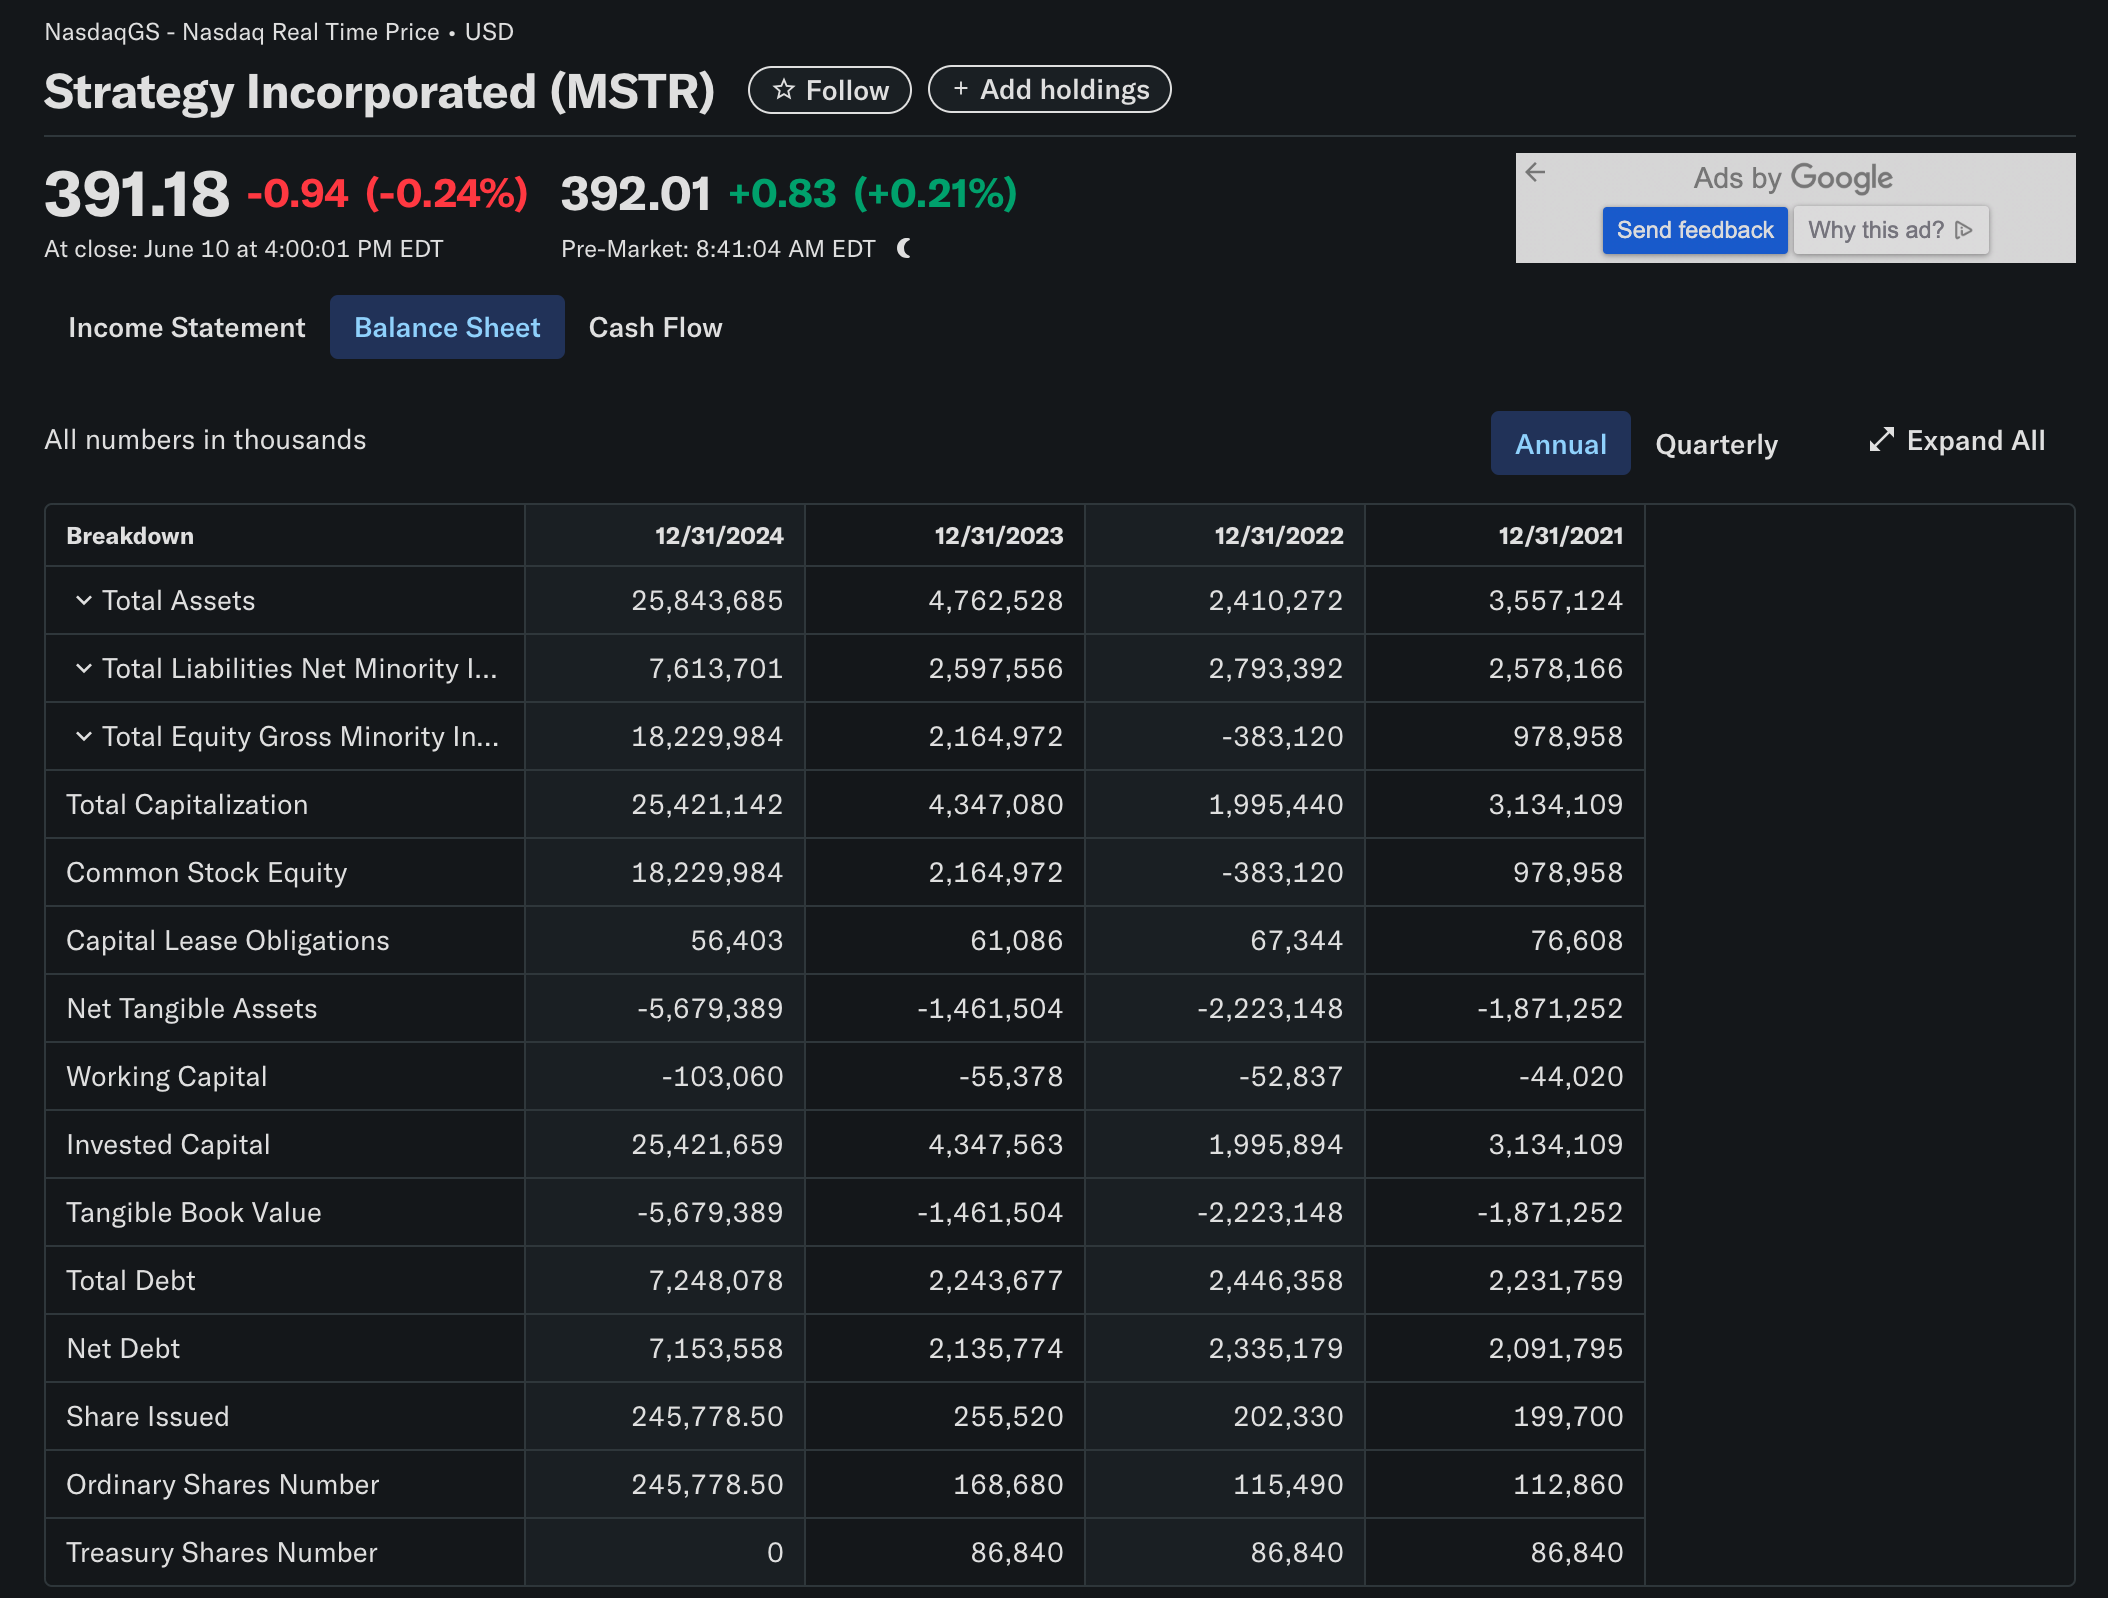Switch to Quarterly view
The image size is (2108, 1598).
1716,444
